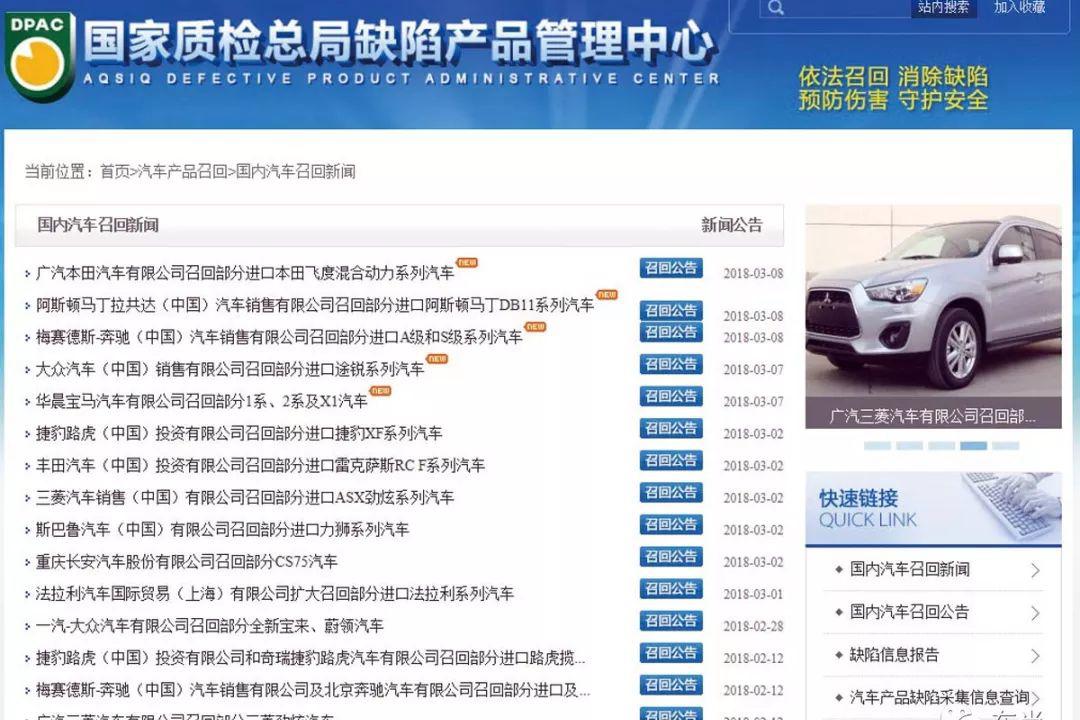Select the 新闻公告 tab
The width and height of the screenshot is (1080, 720).
tap(731, 225)
